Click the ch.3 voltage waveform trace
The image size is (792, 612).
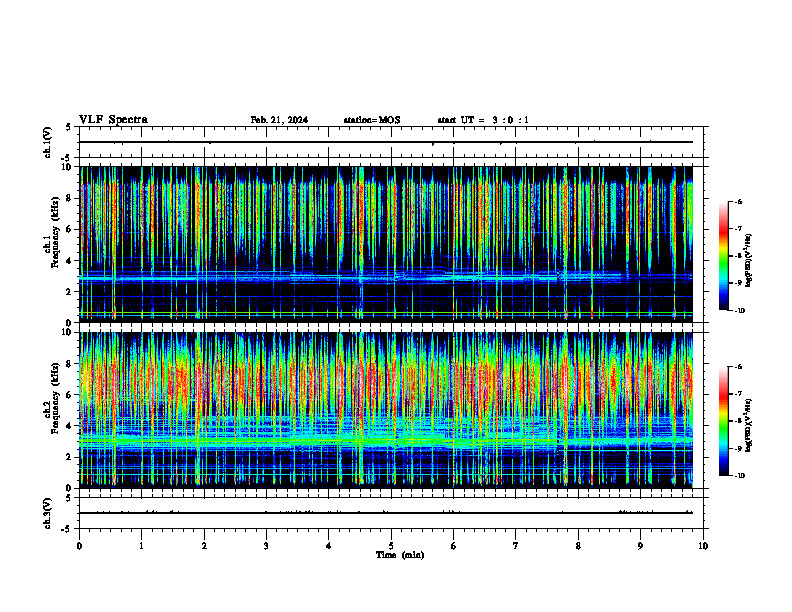point(386,513)
